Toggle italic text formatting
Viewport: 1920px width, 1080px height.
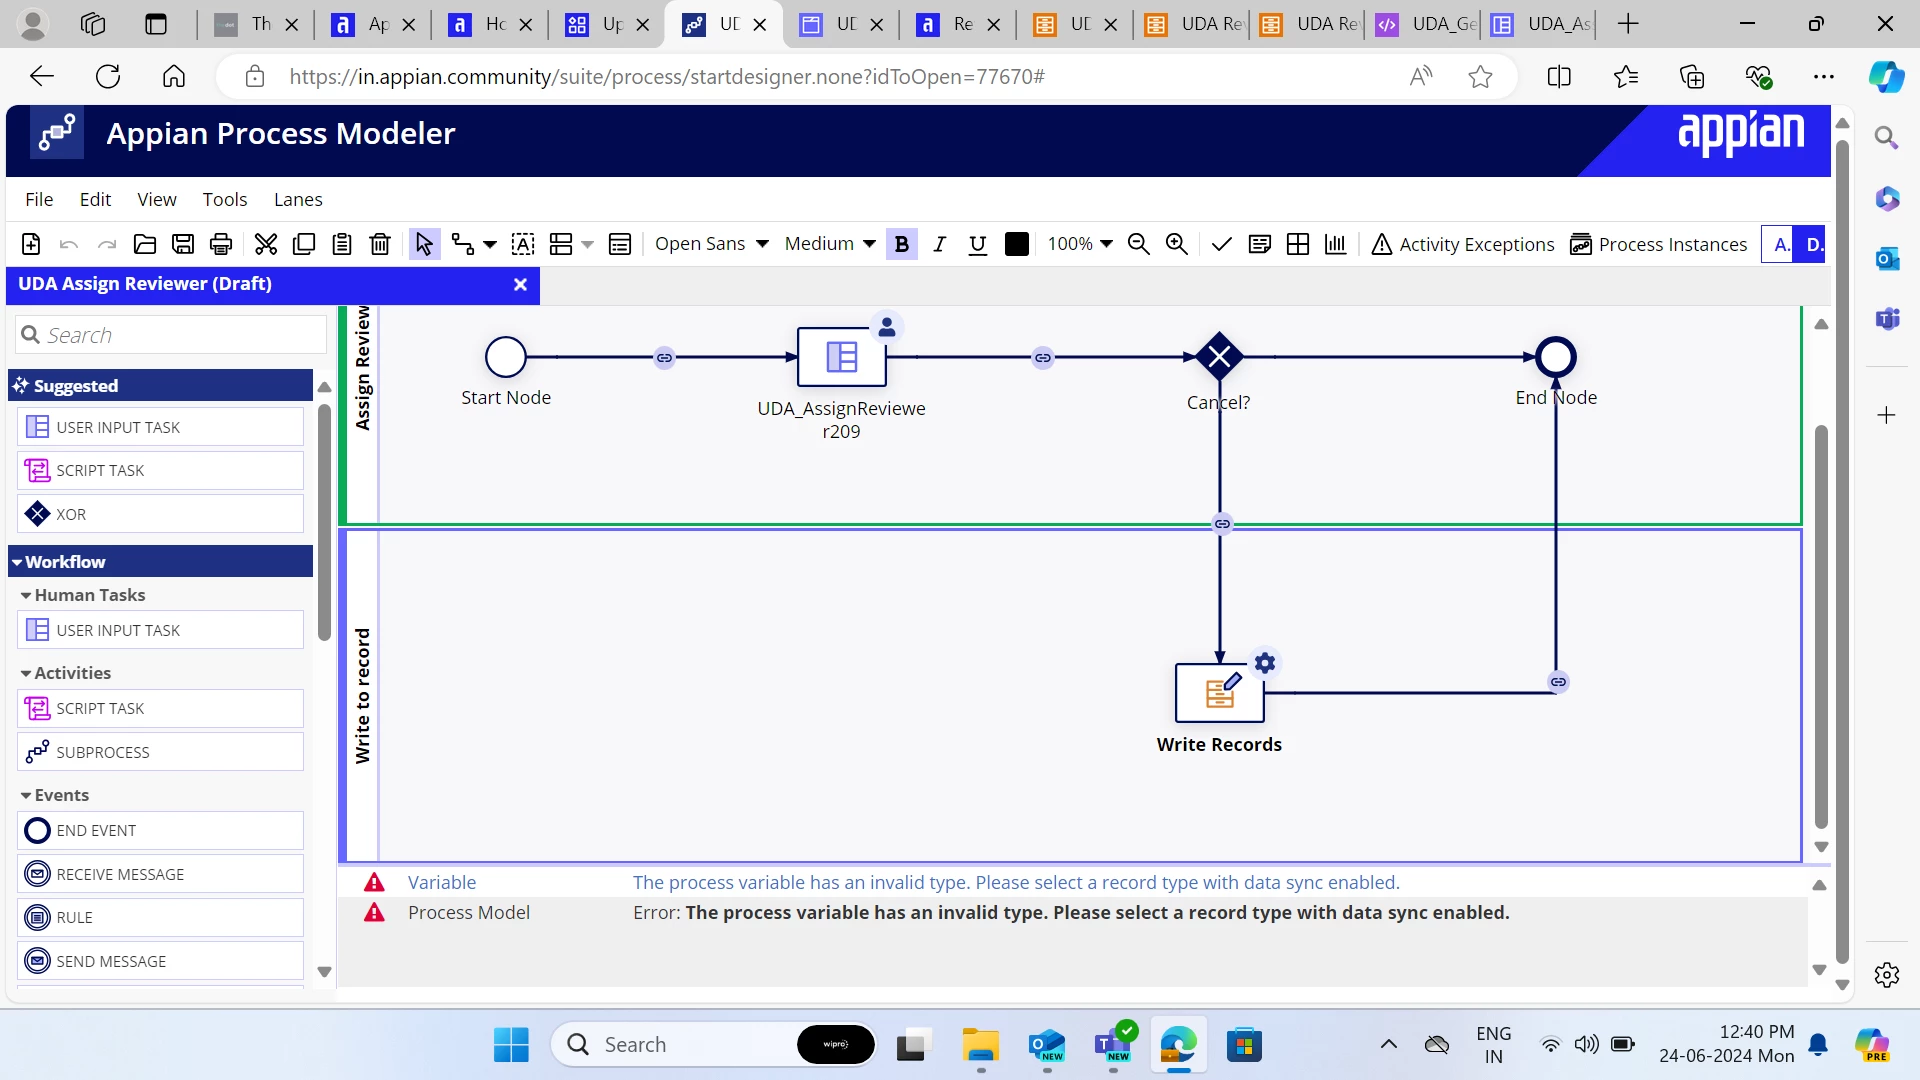[x=939, y=244]
